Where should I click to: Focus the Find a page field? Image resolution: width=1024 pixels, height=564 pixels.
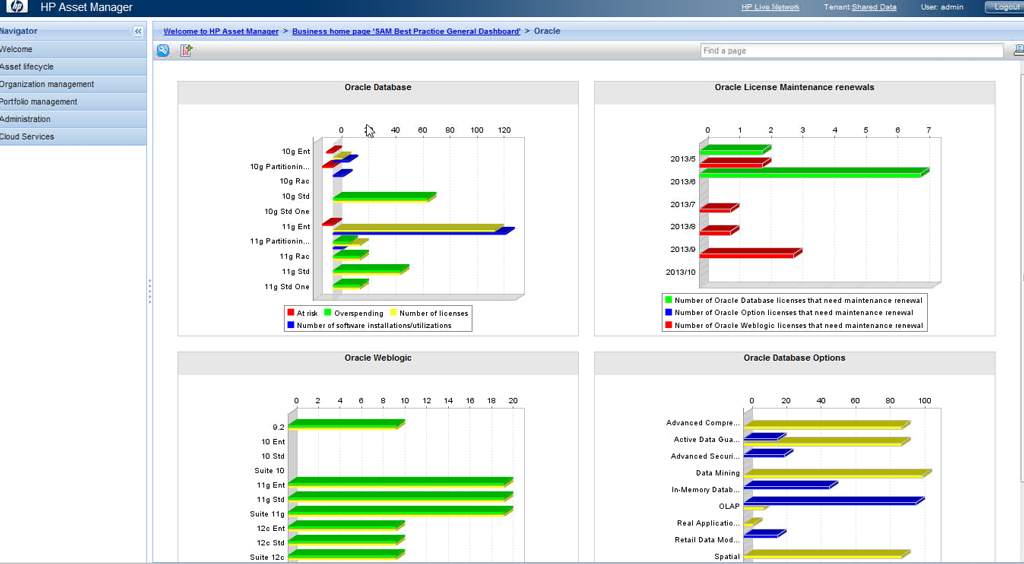852,50
